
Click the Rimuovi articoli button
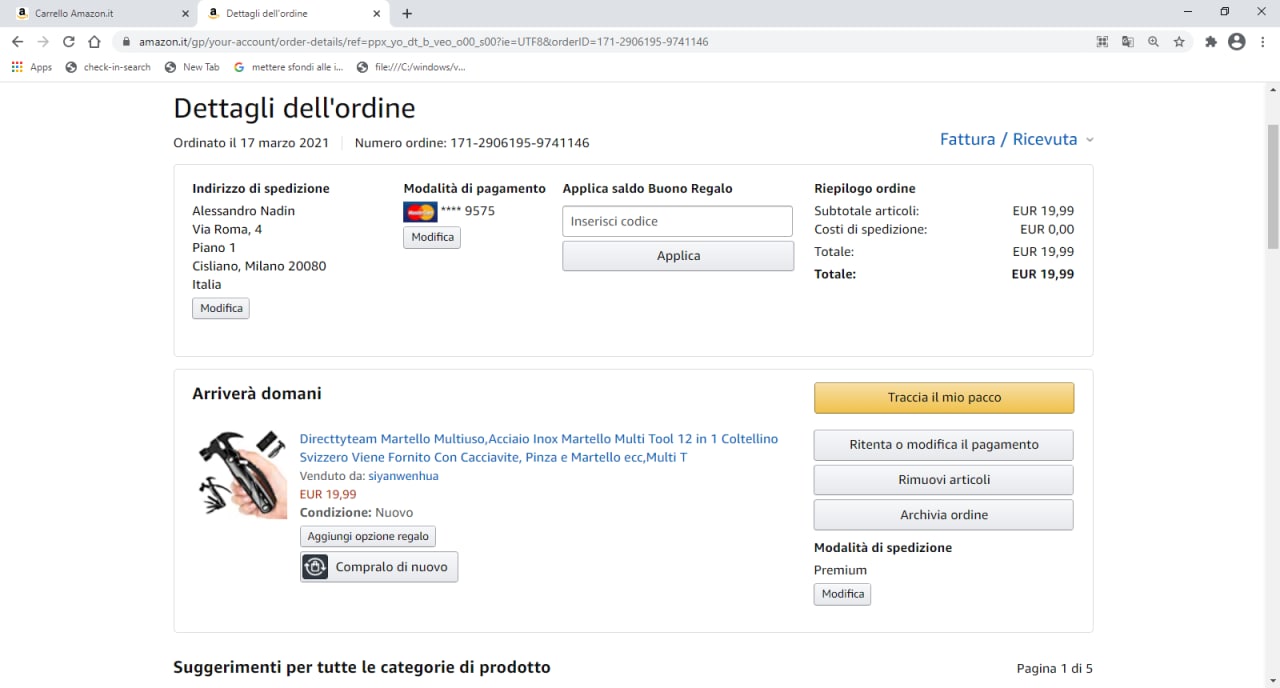coord(944,480)
